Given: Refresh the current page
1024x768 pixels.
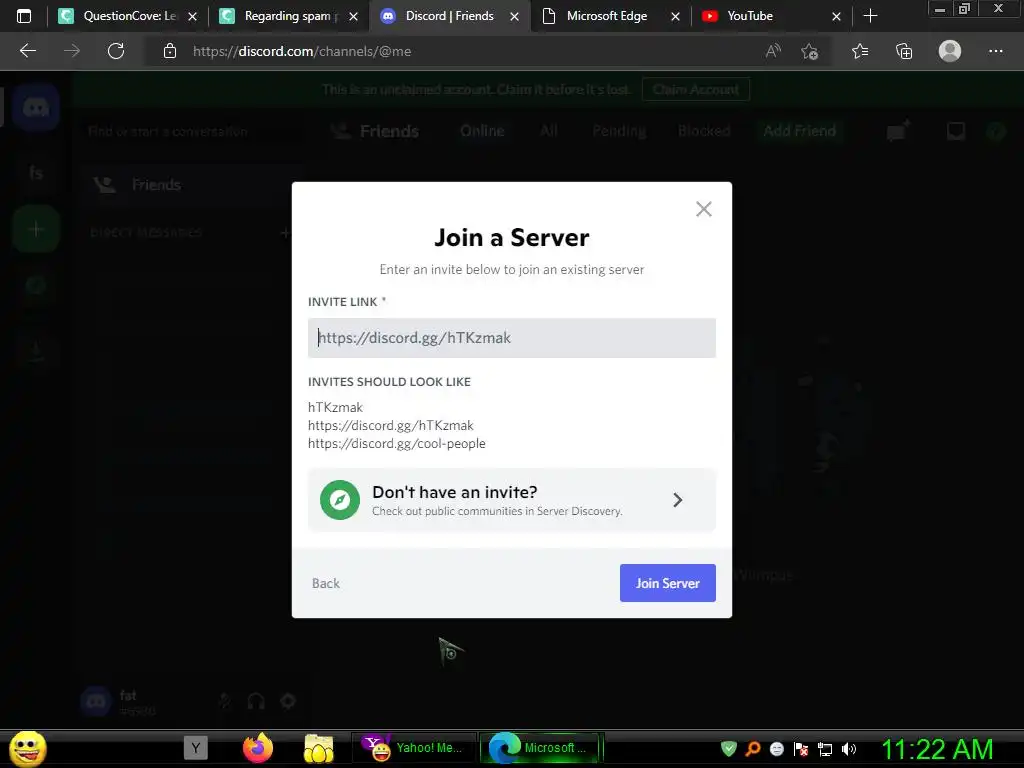Looking at the screenshot, I should [x=116, y=51].
